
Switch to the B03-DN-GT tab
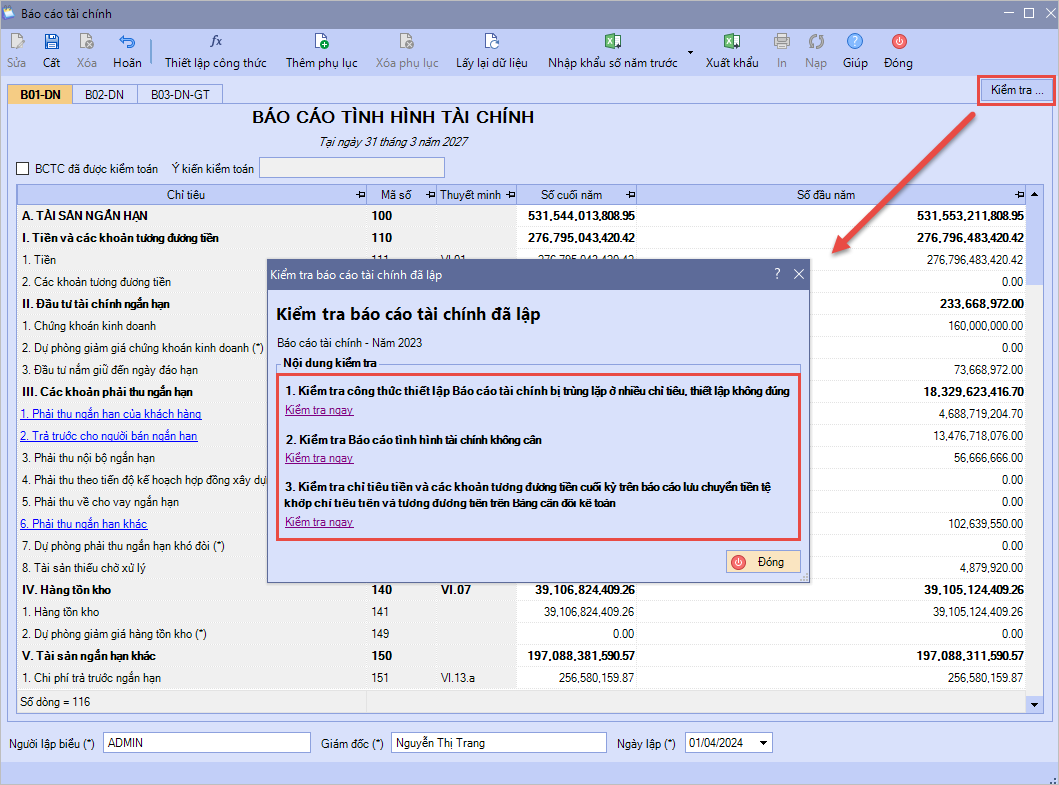pyautogui.click(x=180, y=95)
